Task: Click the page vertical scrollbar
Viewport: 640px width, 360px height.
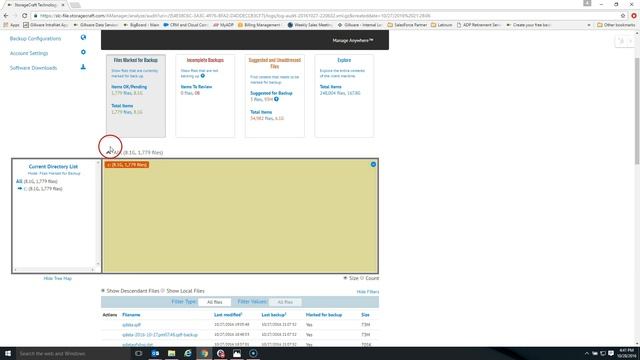Action: [637, 110]
